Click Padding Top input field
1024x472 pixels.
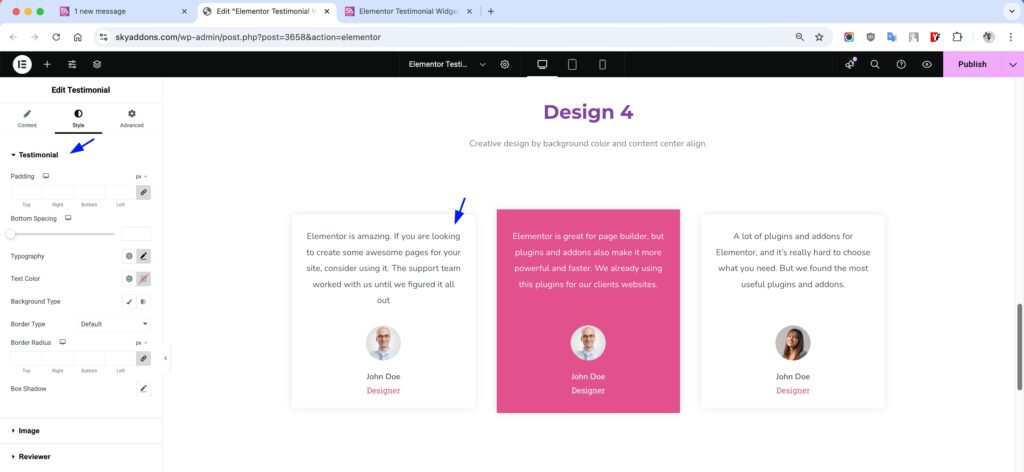pyautogui.click(x=26, y=193)
